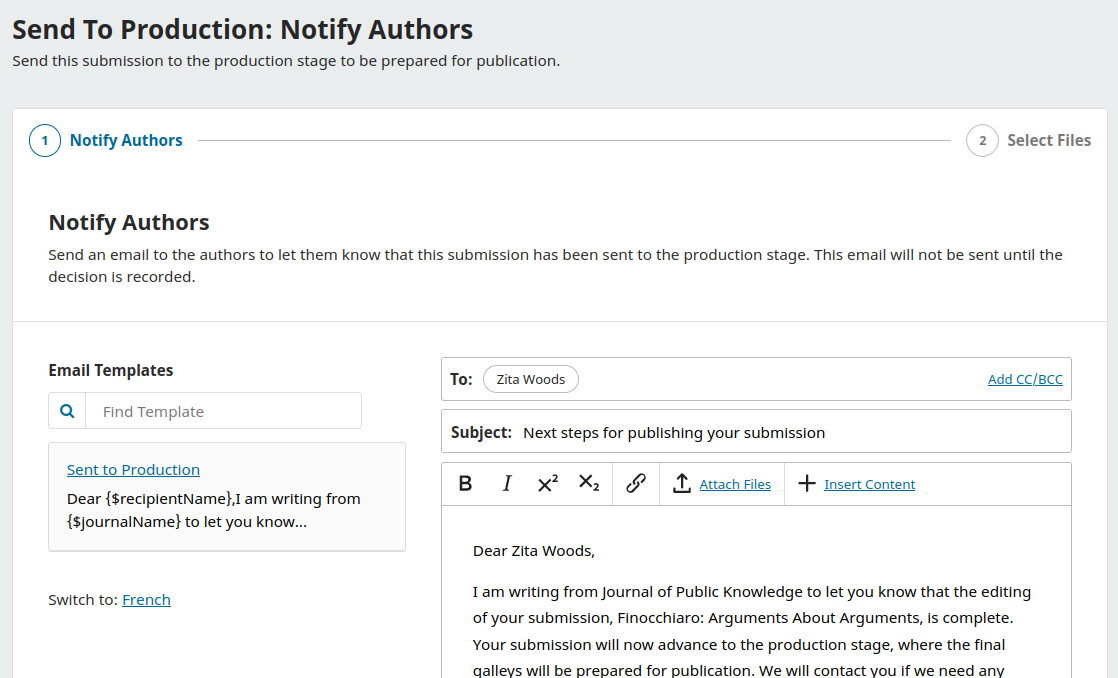The height and width of the screenshot is (678, 1118).
Task: Click the Subject field text
Action: (674, 433)
